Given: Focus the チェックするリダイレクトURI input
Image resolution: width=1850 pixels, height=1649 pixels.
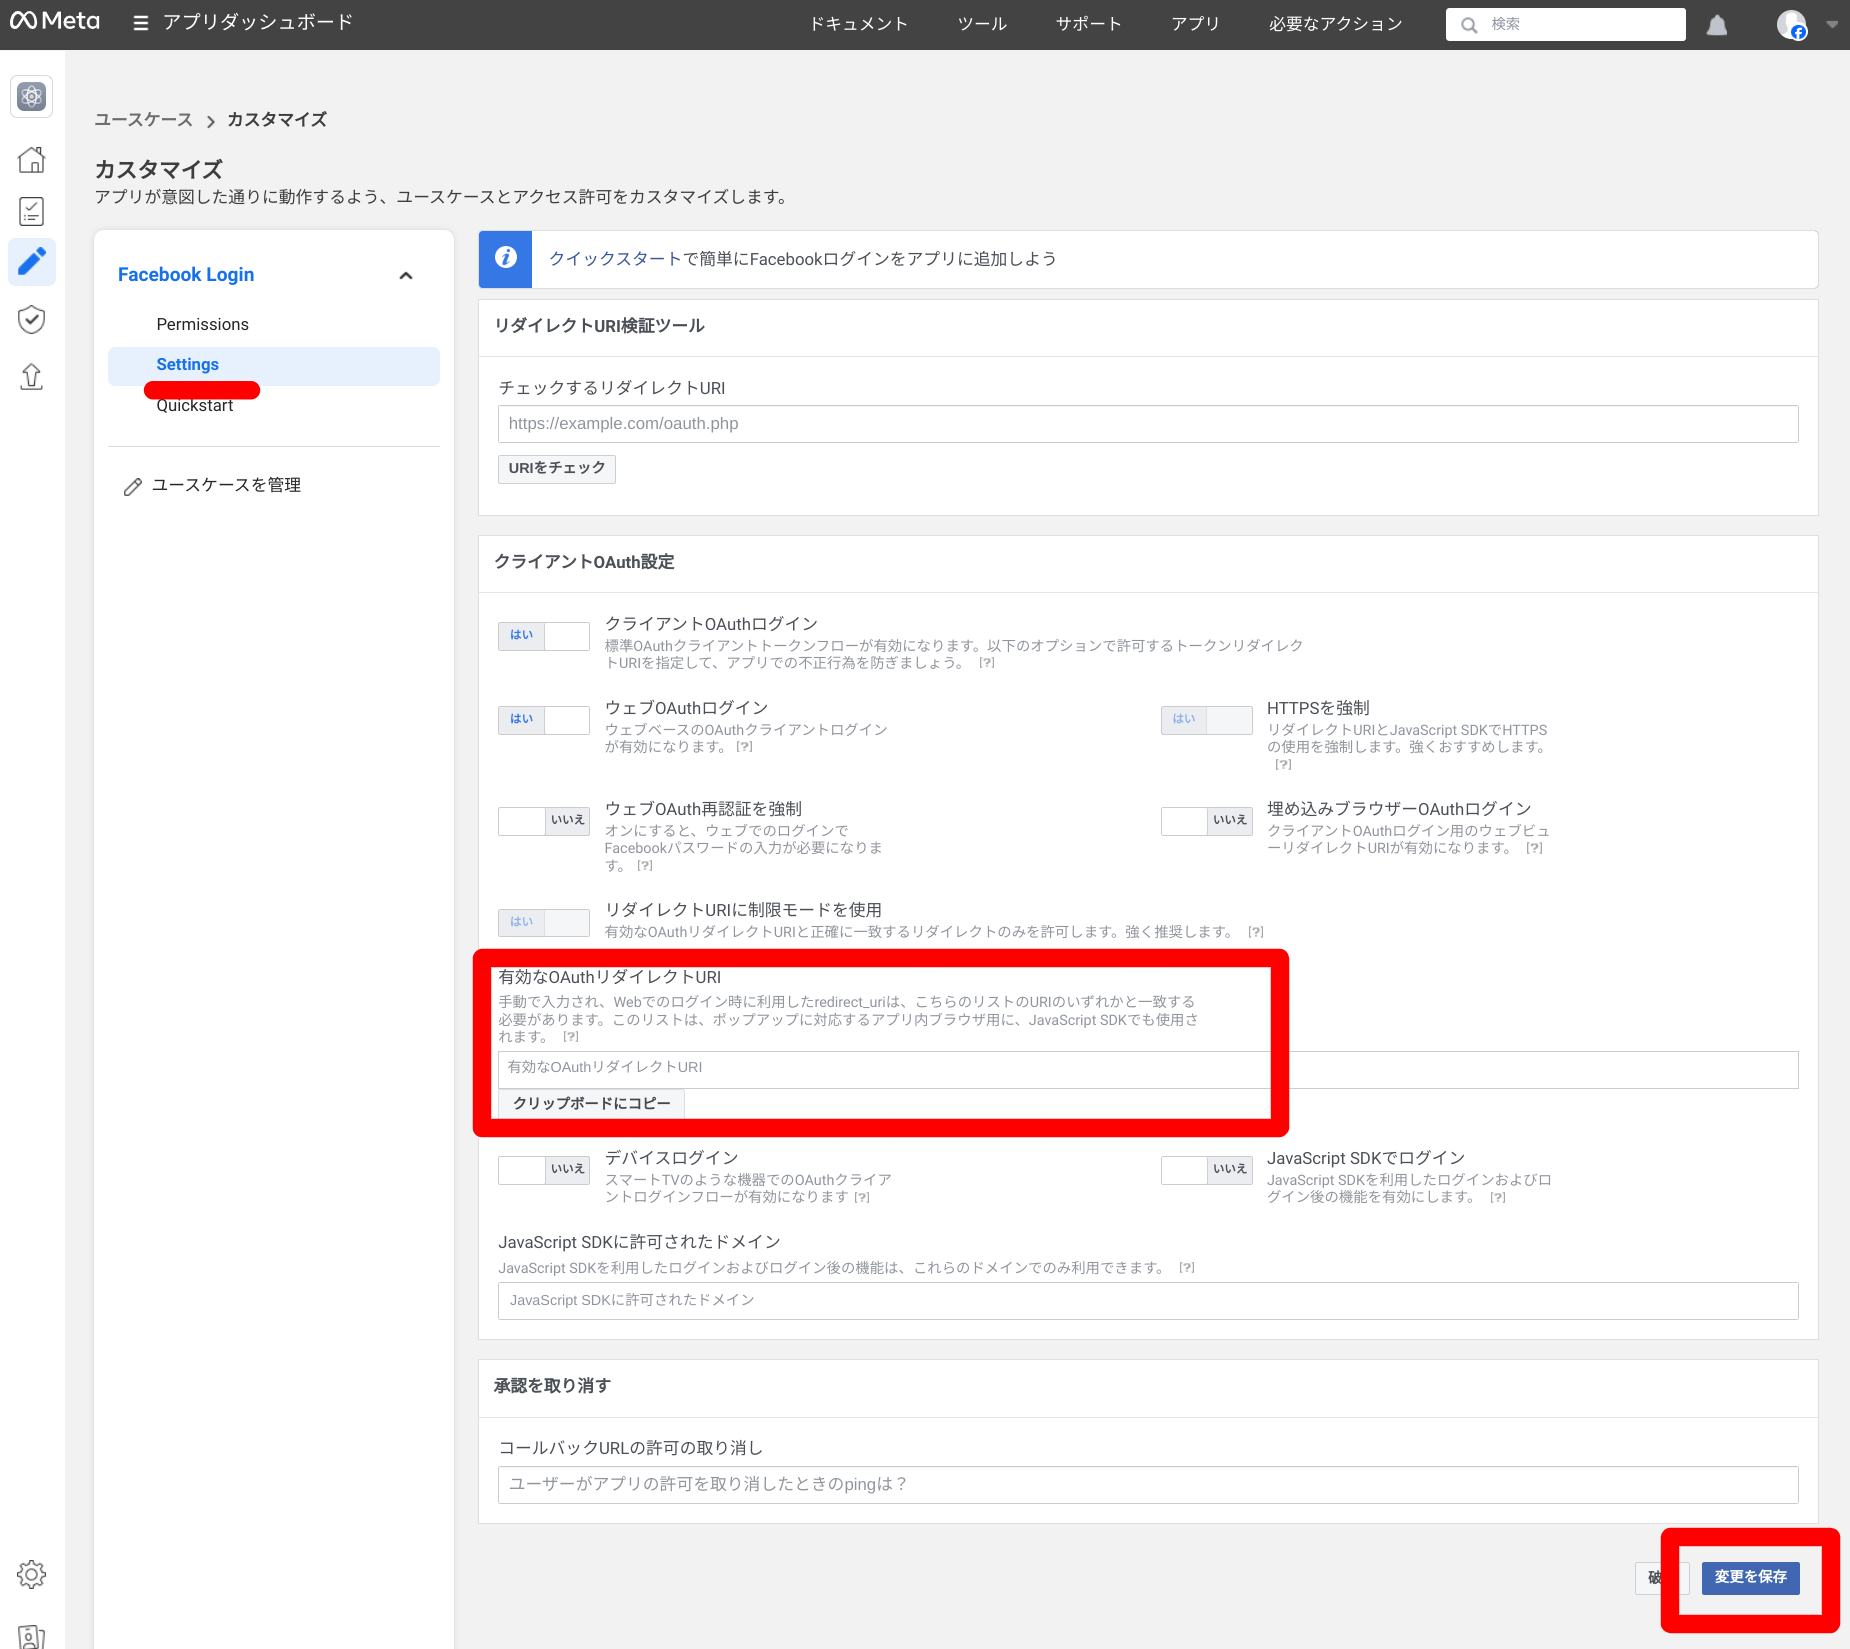Looking at the screenshot, I should (1148, 424).
